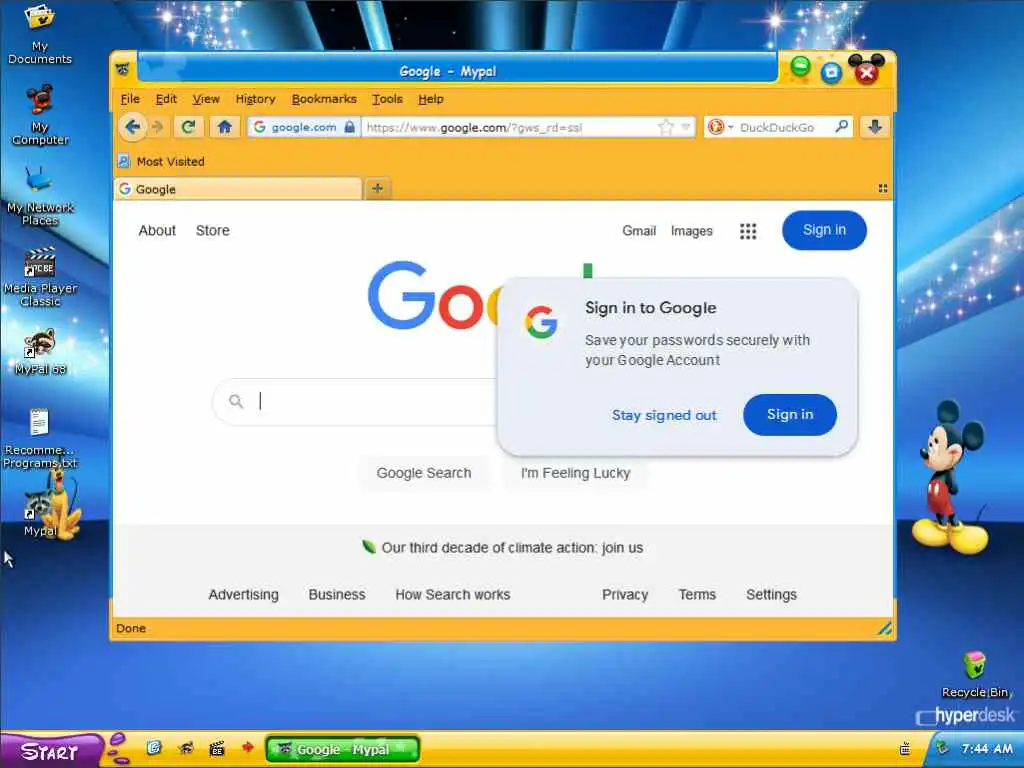This screenshot has height=768, width=1024.
Task: Select the Google tab
Action: click(238, 189)
